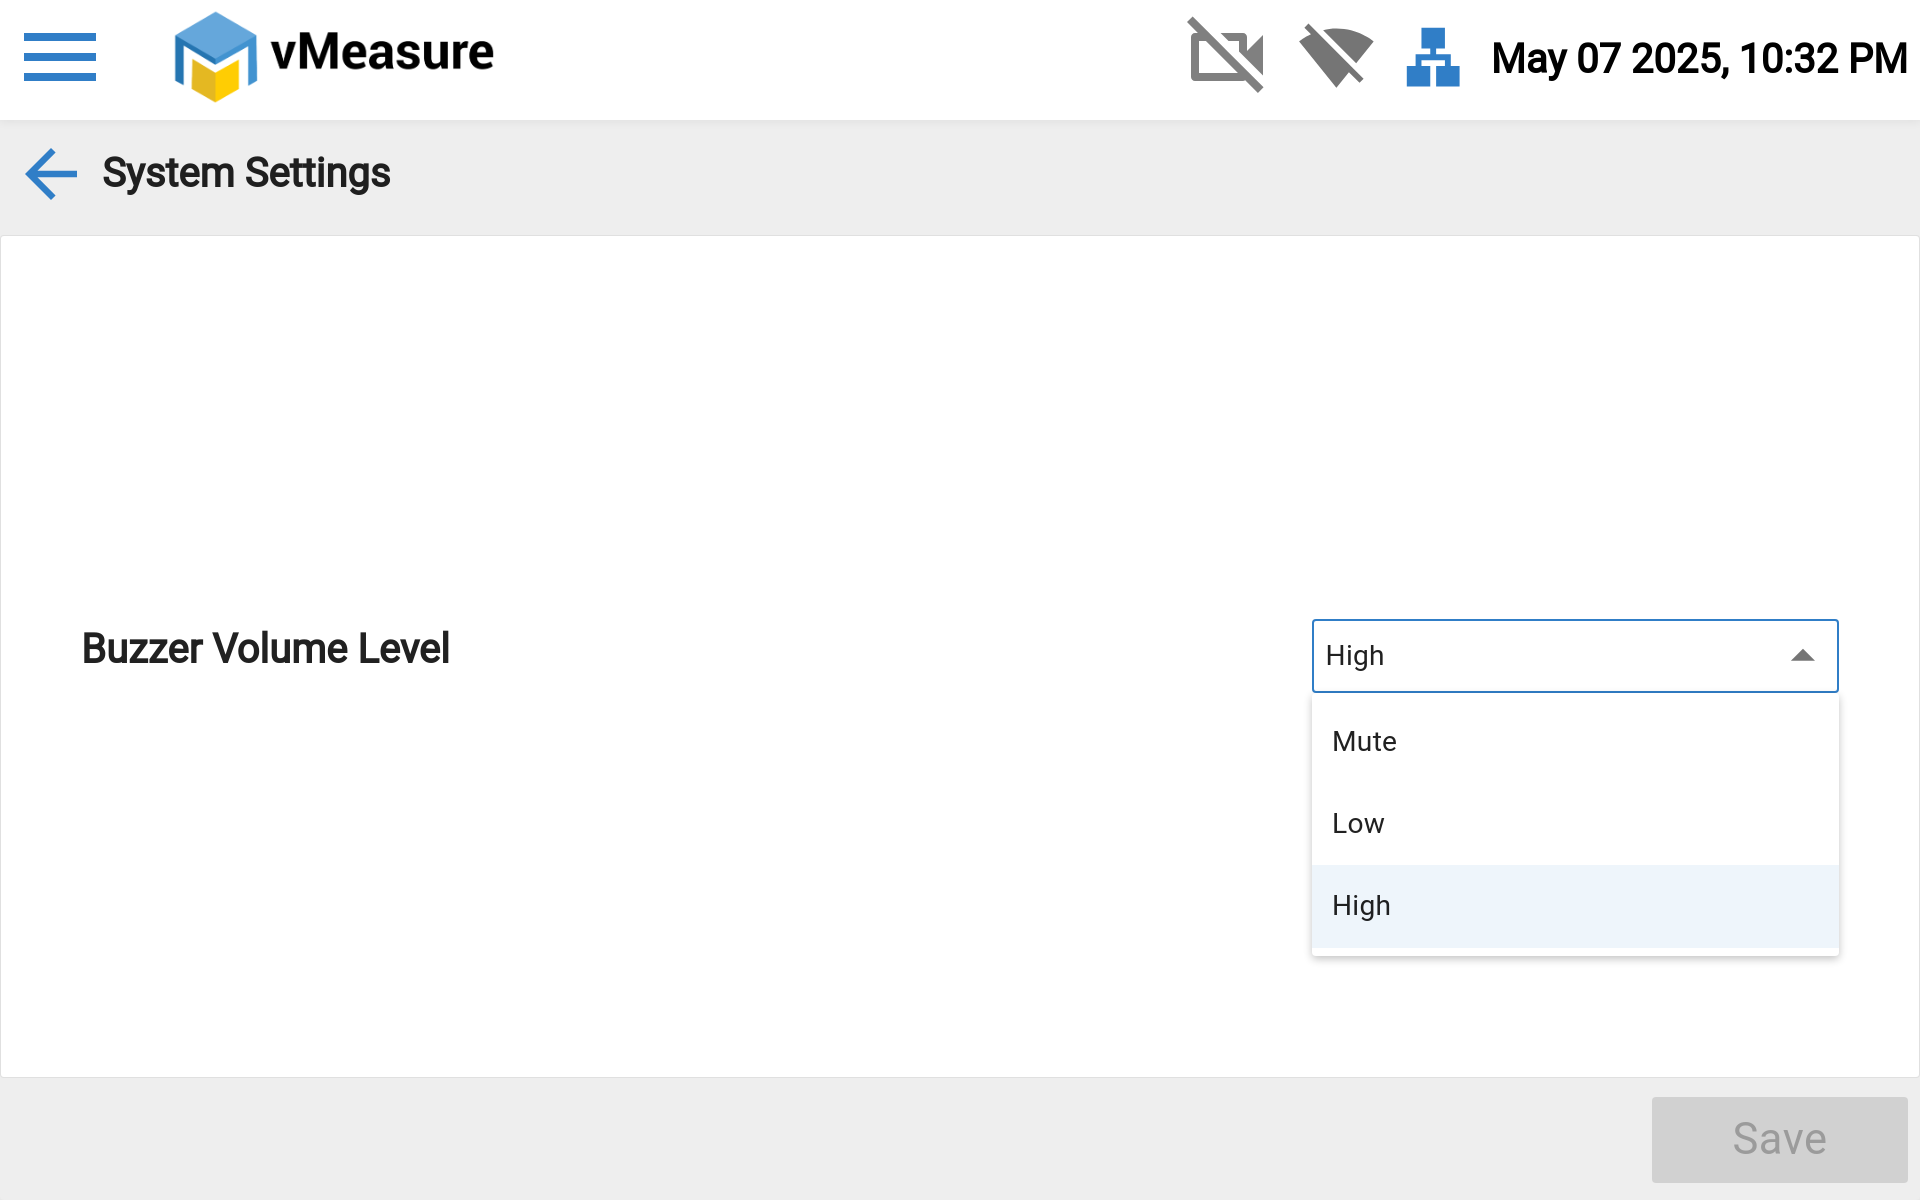Click the Wi-Fi off status icon

(1335, 56)
